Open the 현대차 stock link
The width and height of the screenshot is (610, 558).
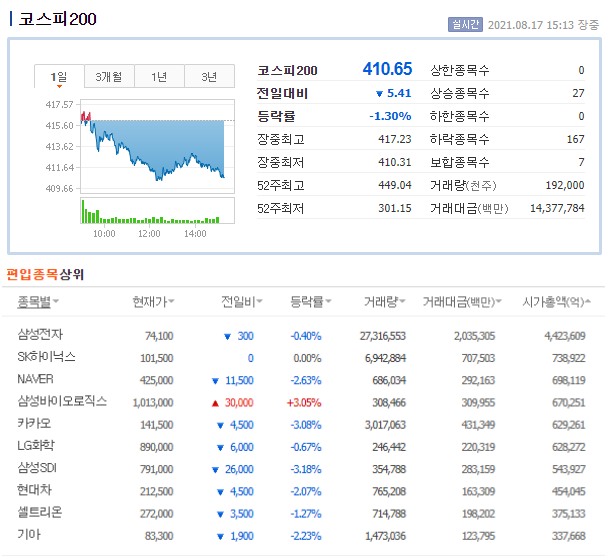click(x=34, y=490)
